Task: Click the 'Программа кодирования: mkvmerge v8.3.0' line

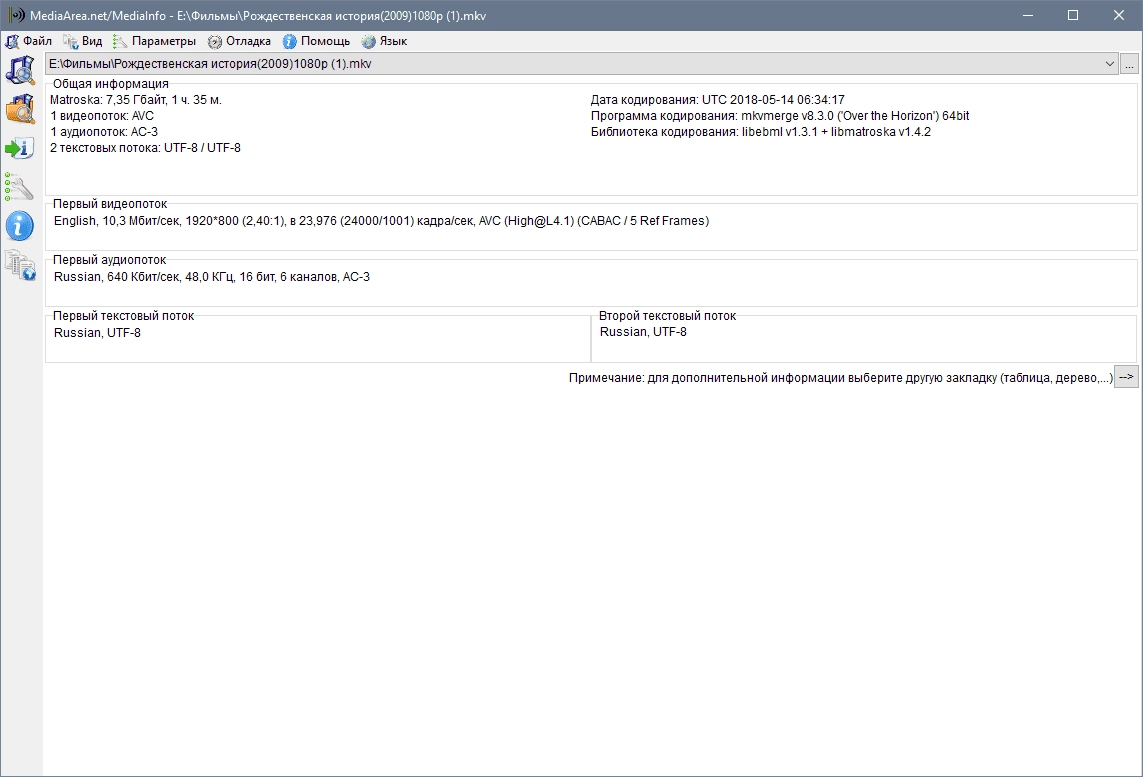Action: tap(780, 116)
